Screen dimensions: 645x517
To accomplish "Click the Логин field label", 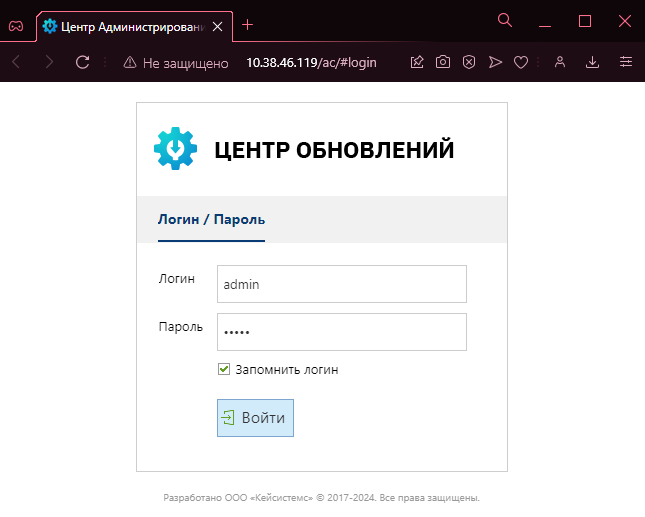I will point(176,279).
